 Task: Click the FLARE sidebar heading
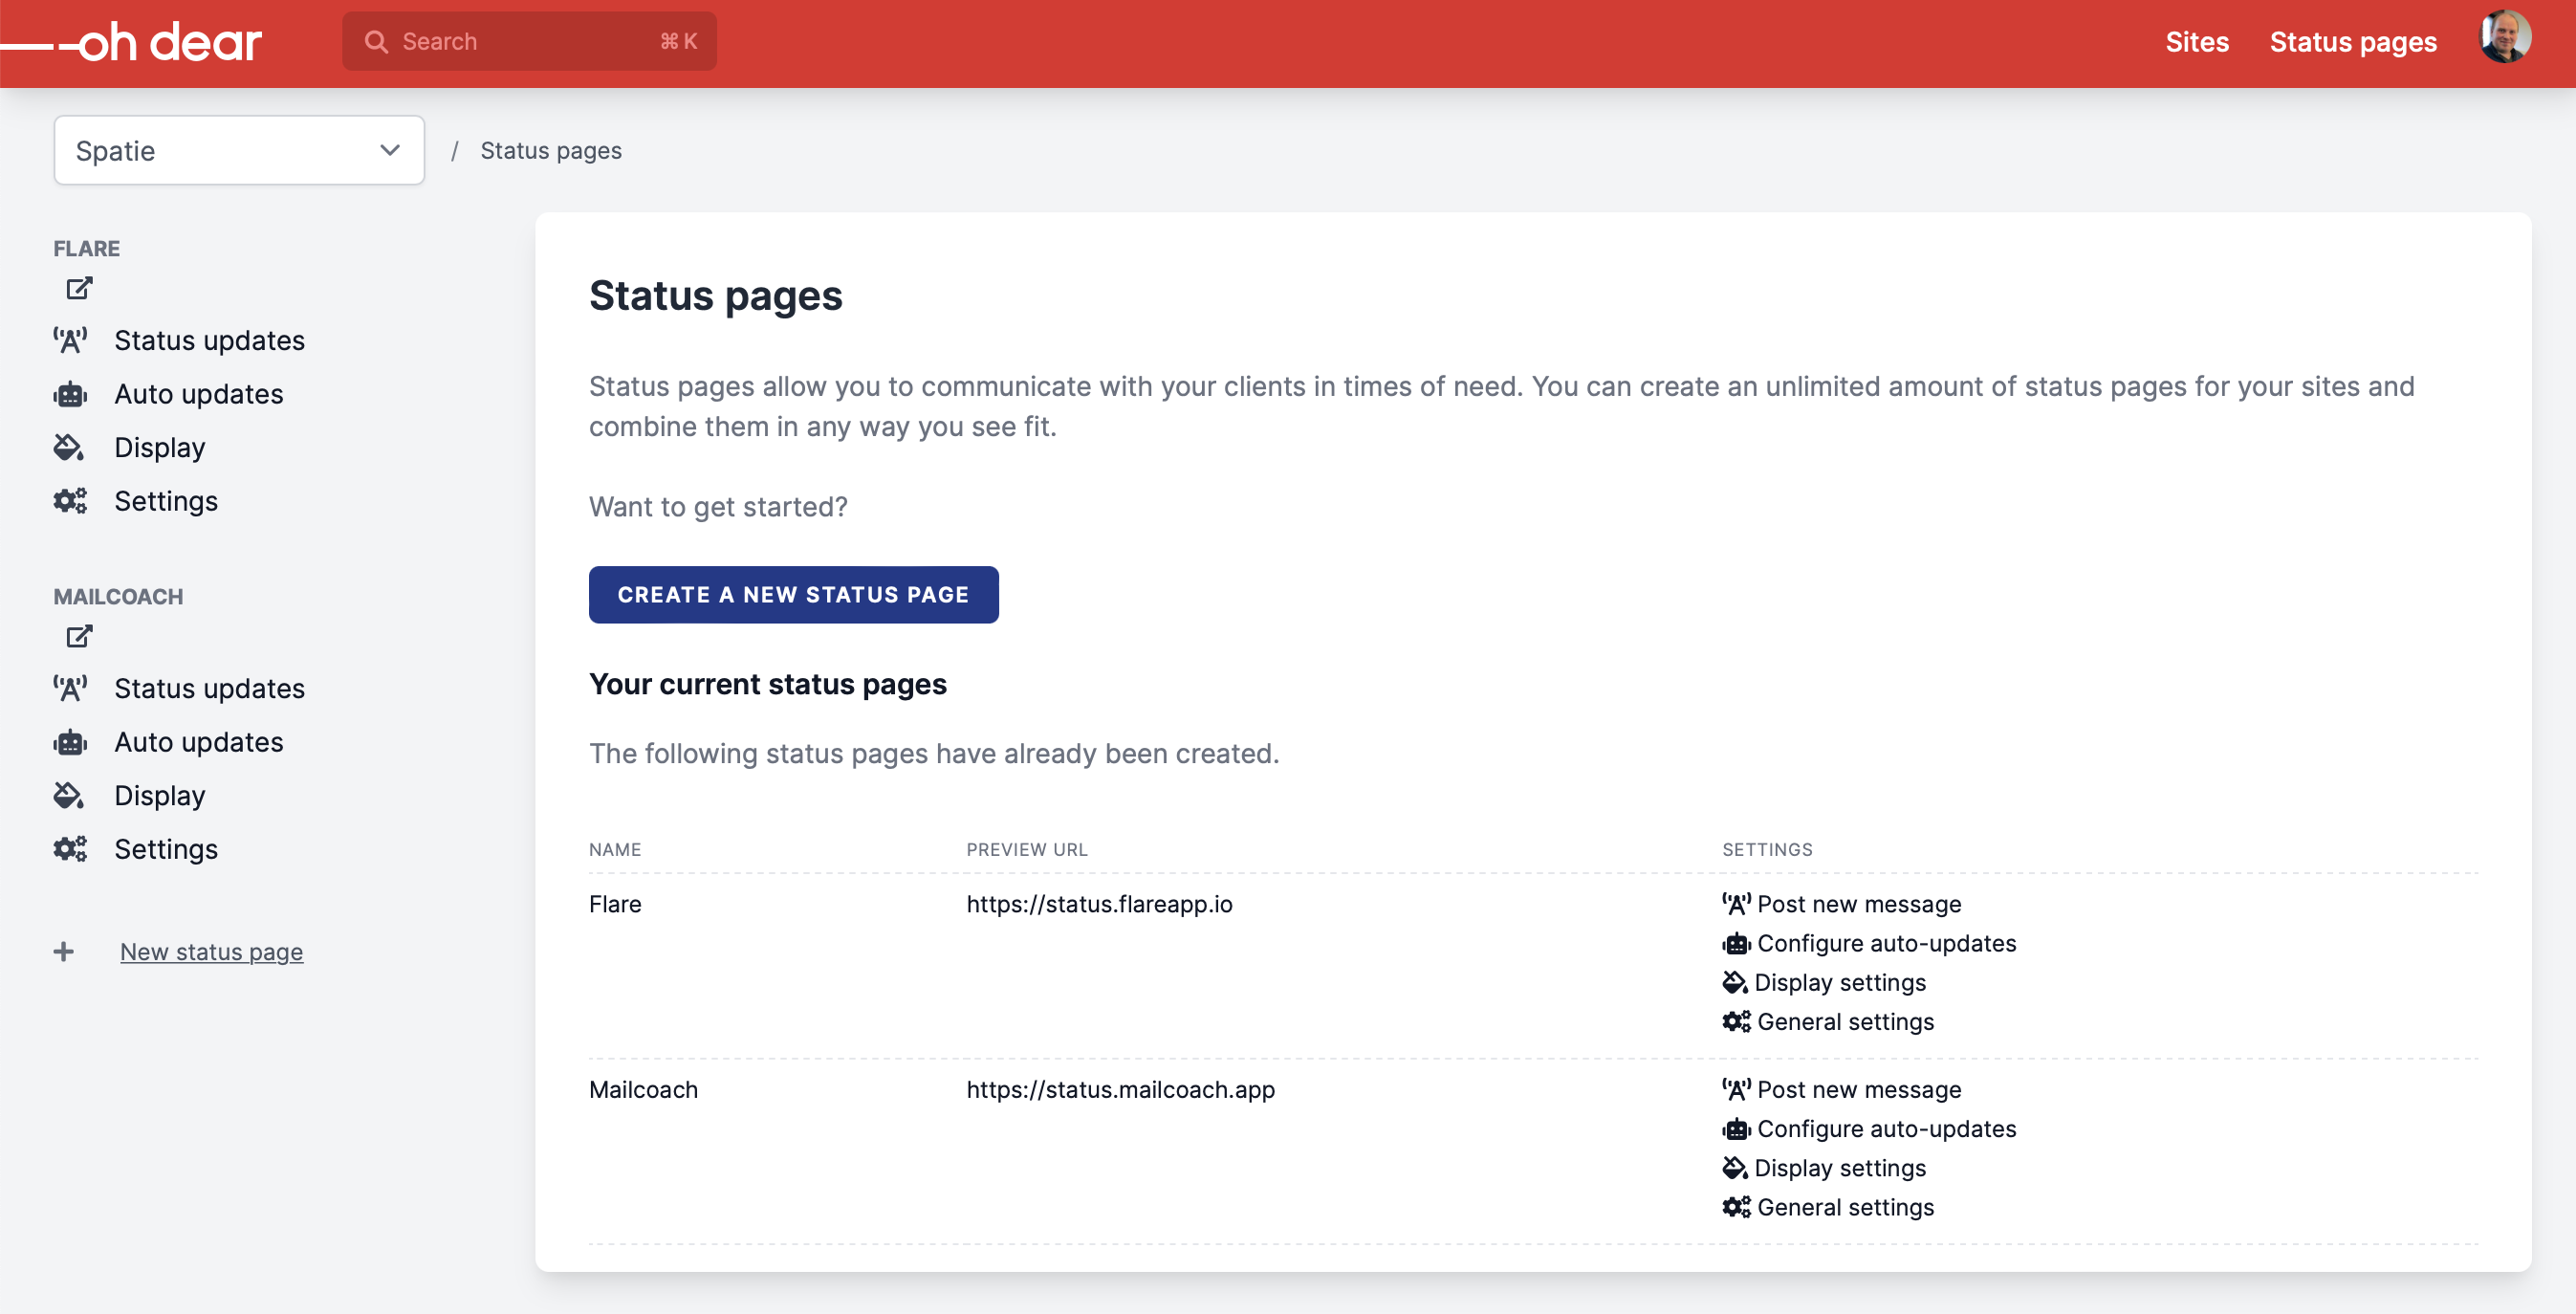(87, 248)
